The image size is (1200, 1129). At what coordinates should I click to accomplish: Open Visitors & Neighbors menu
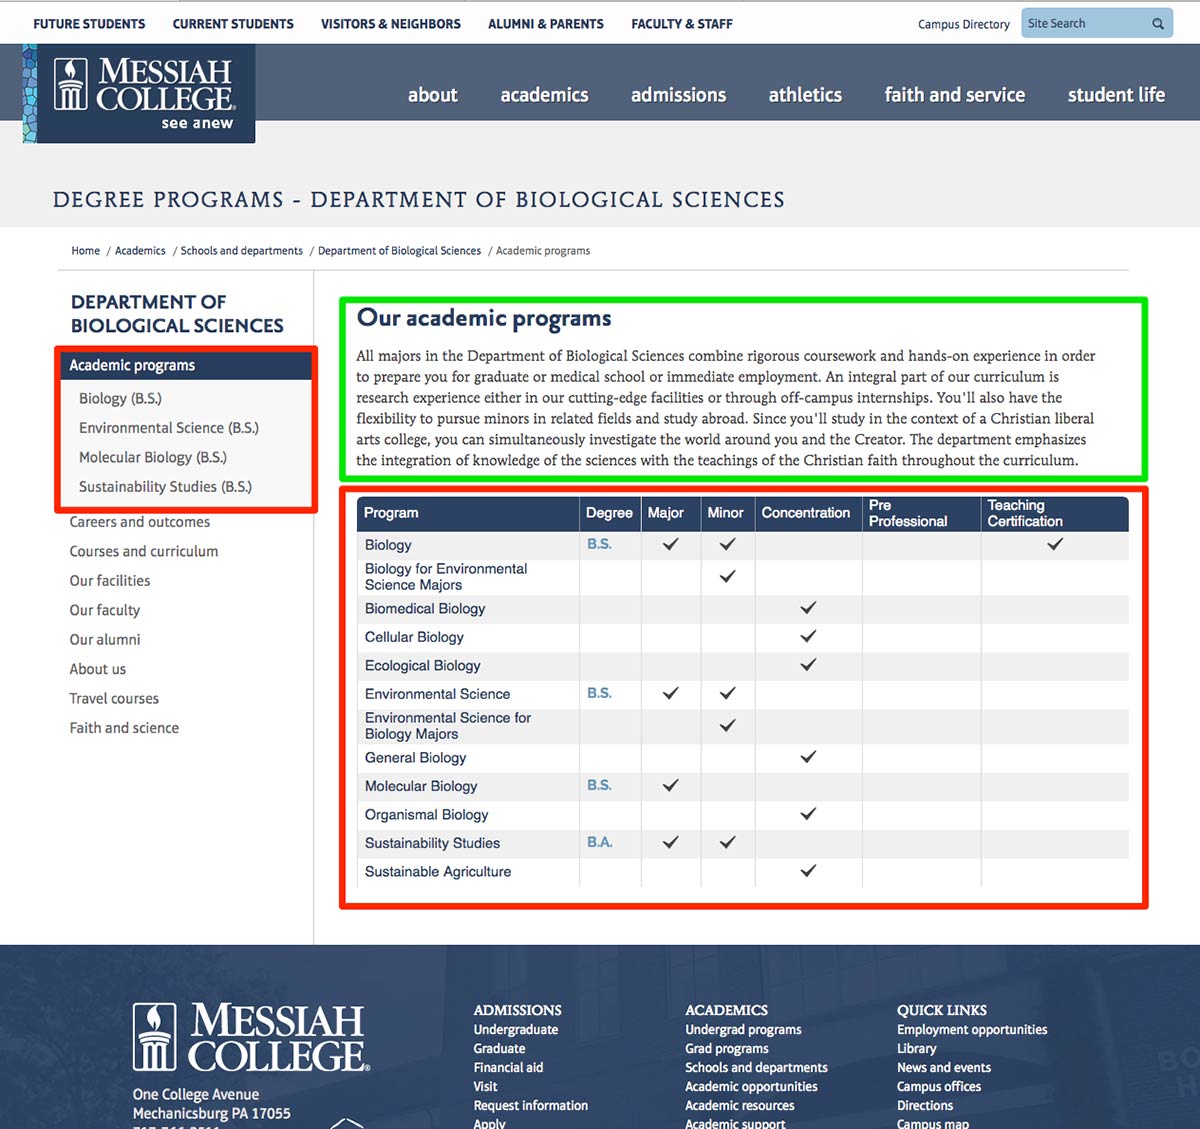[391, 24]
